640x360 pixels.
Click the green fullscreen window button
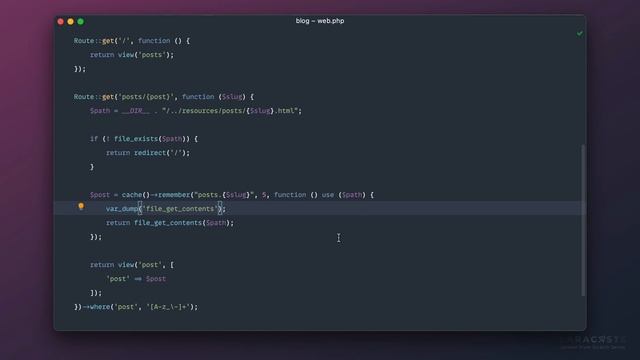click(x=81, y=21)
